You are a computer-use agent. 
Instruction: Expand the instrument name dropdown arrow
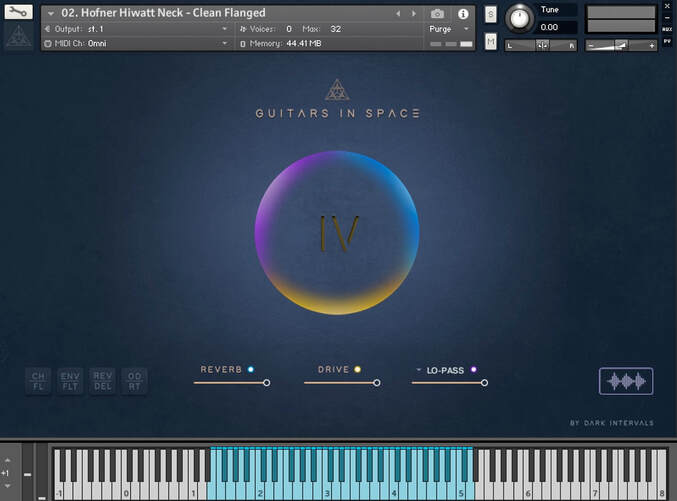50,13
